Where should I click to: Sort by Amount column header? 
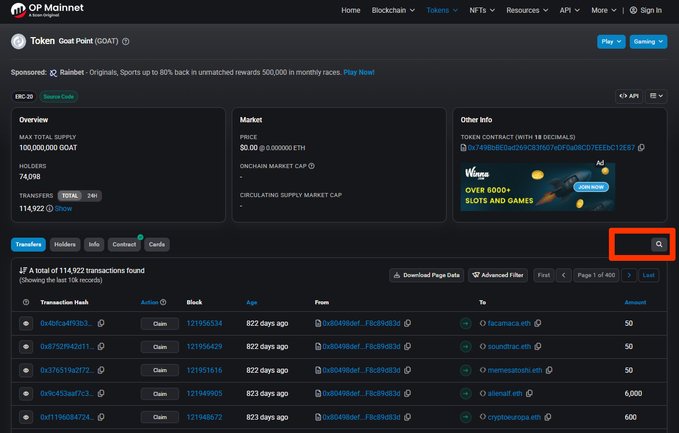point(635,302)
